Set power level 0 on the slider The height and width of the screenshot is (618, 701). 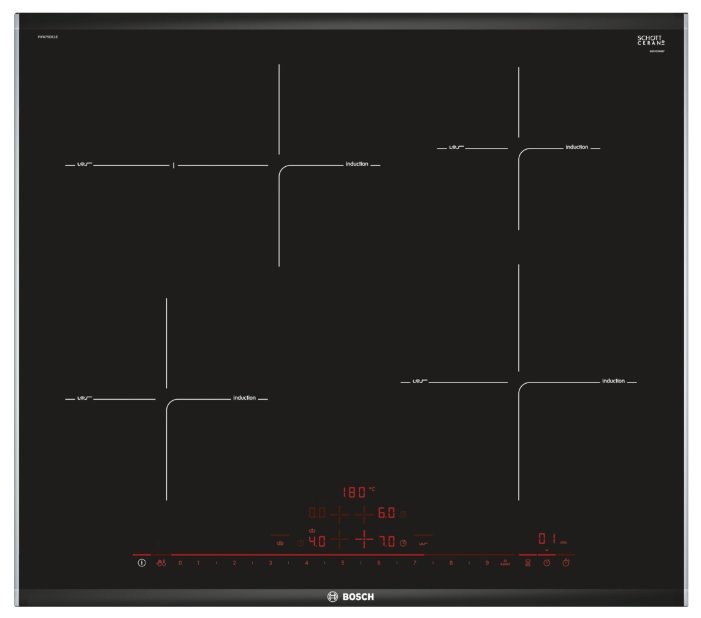pyautogui.click(x=180, y=564)
